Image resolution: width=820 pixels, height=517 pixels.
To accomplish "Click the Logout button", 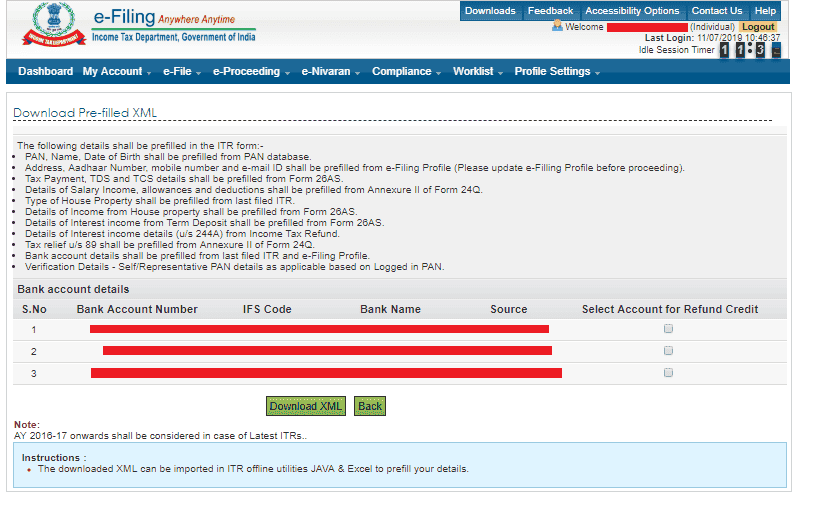I will (x=758, y=27).
